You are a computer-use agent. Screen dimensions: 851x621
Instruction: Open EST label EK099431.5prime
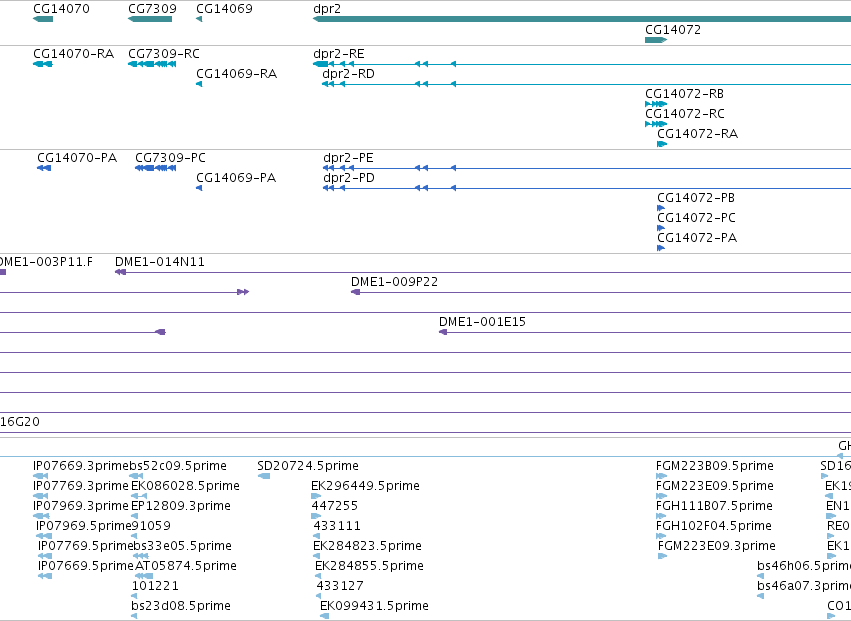point(374,606)
